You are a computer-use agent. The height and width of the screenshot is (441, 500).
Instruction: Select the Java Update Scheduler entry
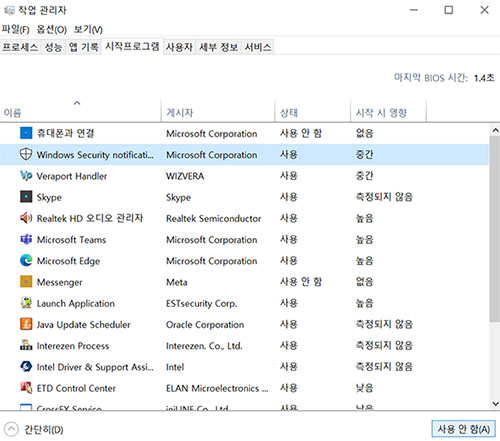[x=83, y=325]
